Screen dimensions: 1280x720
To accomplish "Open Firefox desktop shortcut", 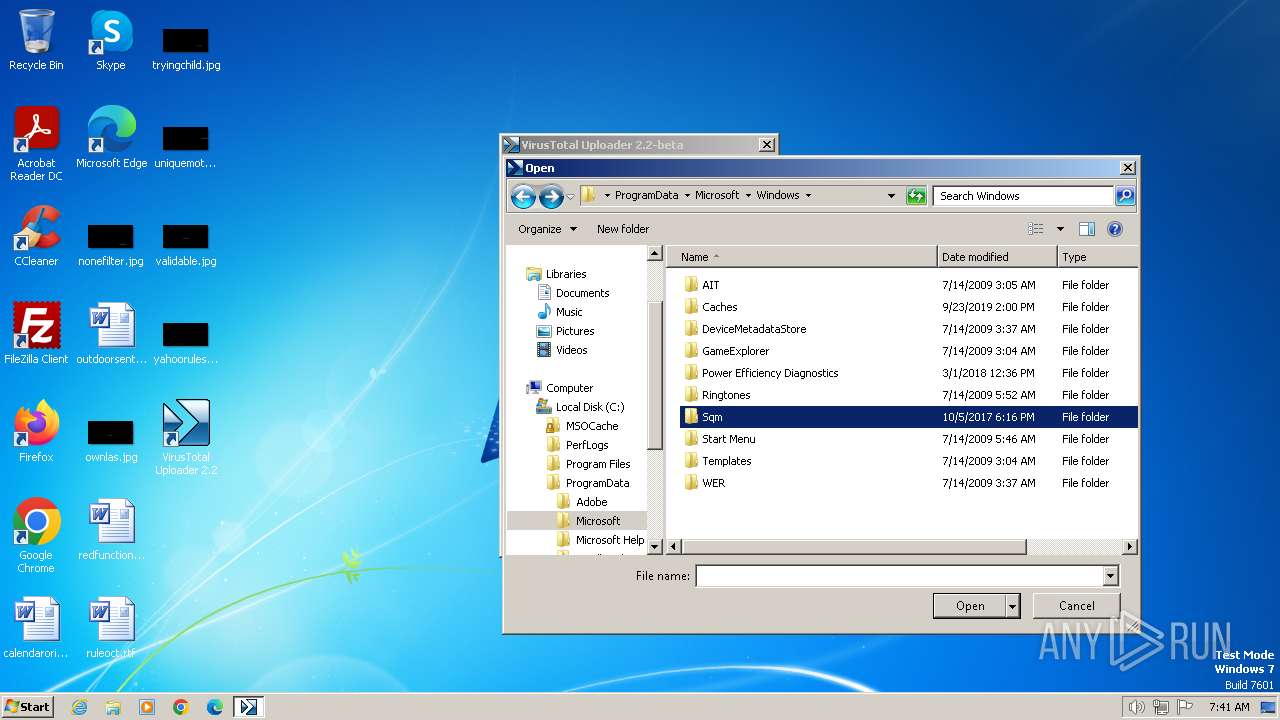I will [36, 432].
